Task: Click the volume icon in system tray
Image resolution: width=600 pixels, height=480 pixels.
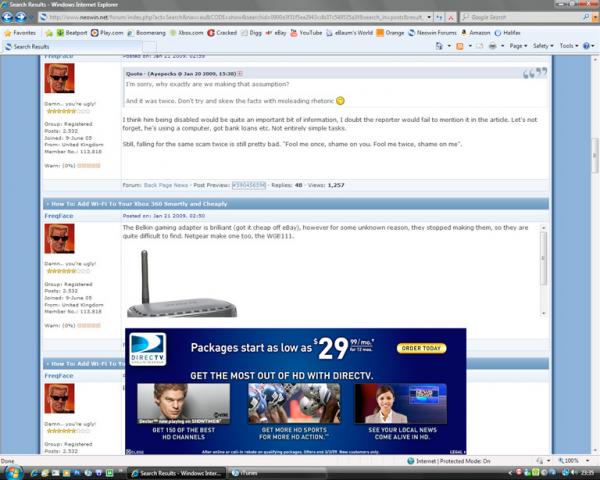Action: tap(573, 473)
